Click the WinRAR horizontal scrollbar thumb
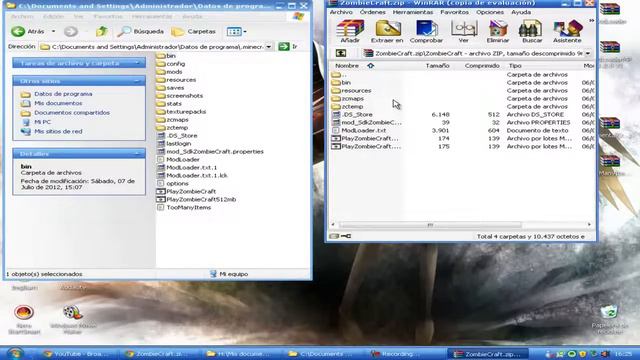The height and width of the screenshot is (360, 640). pos(430,224)
